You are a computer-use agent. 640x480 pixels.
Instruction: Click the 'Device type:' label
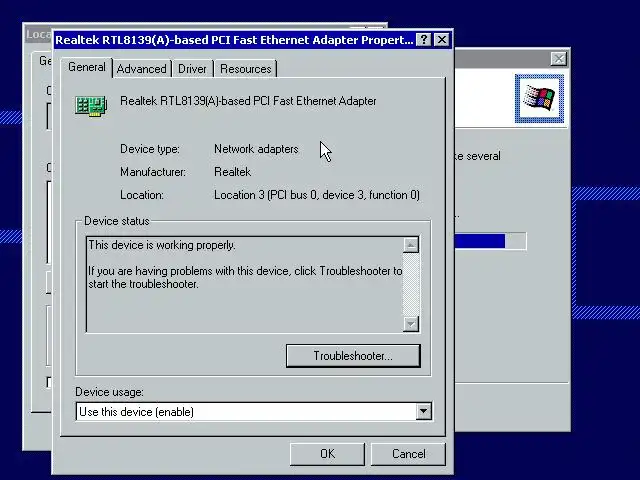coord(150,149)
